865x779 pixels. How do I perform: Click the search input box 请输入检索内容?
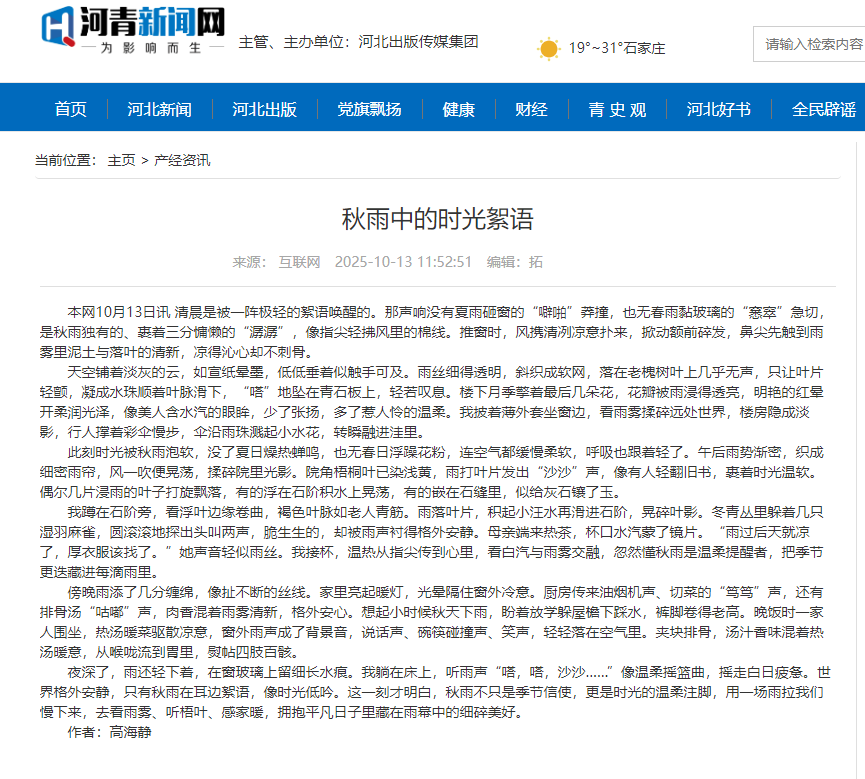pyautogui.click(x=808, y=44)
